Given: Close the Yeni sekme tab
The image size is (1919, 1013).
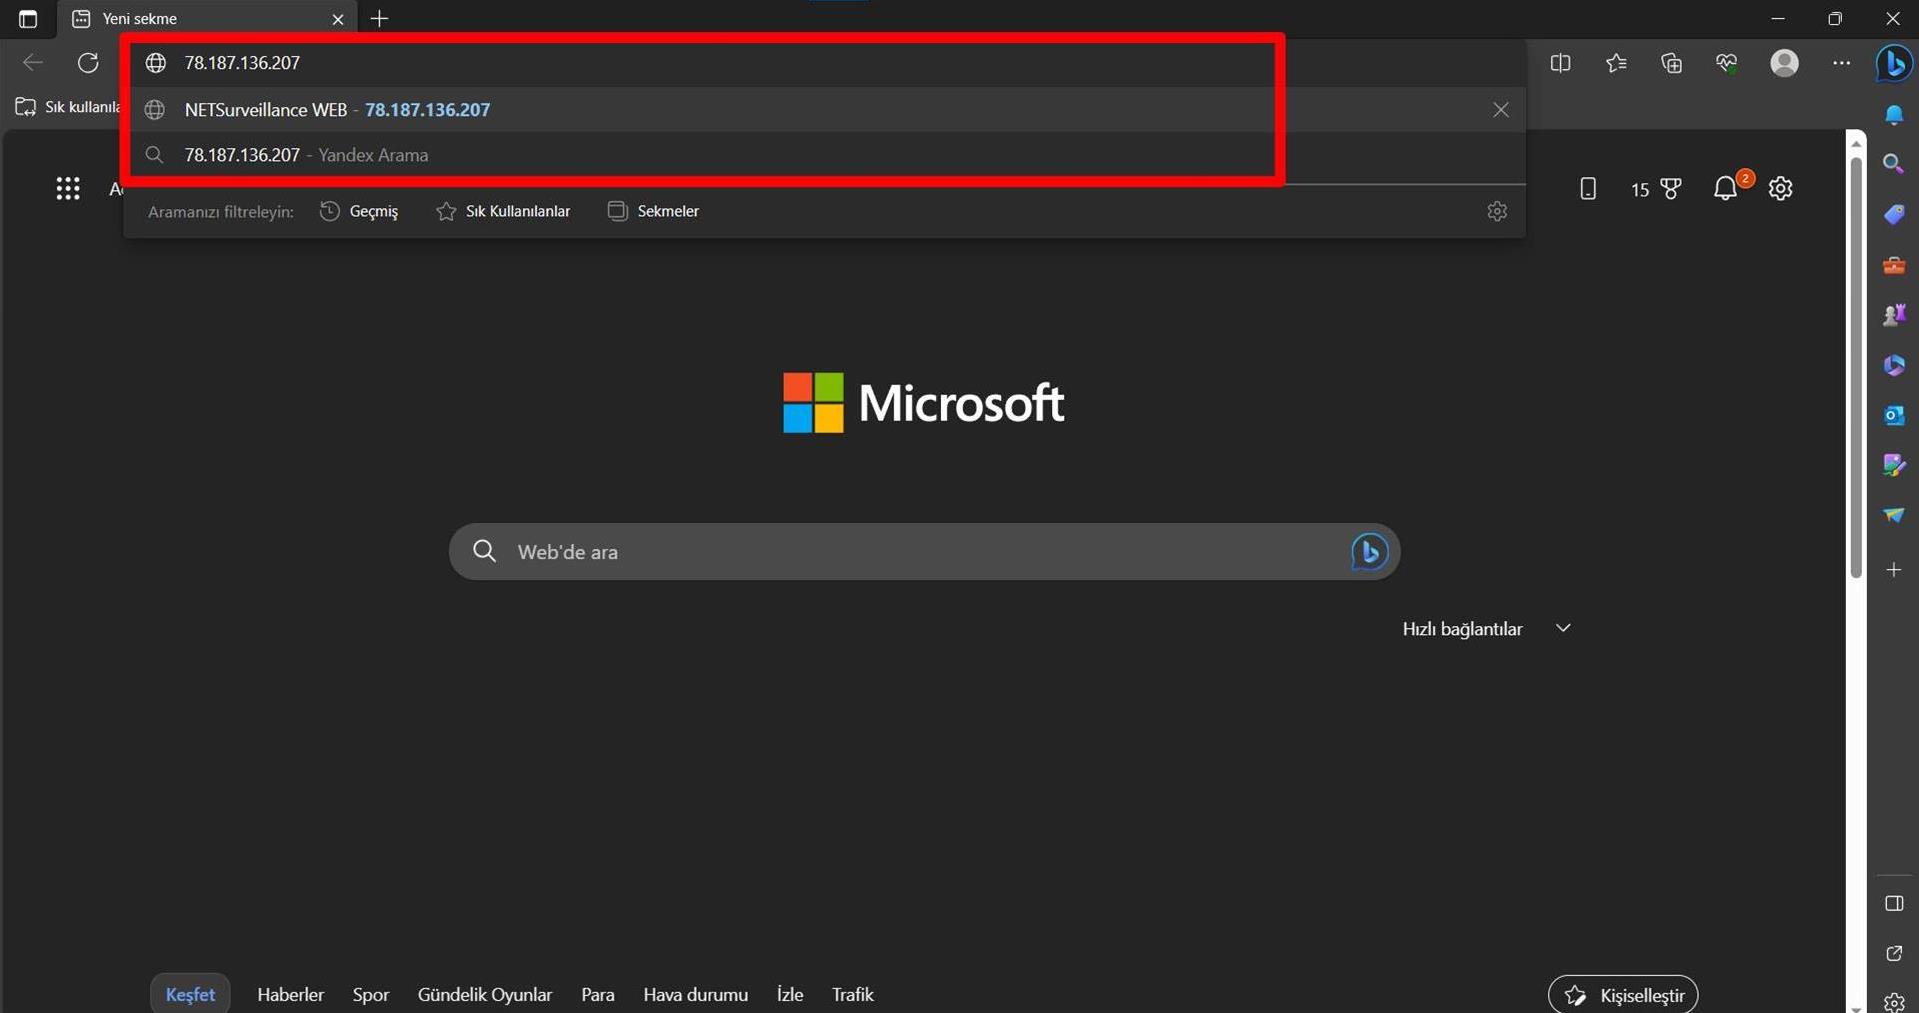Looking at the screenshot, I should [x=338, y=19].
